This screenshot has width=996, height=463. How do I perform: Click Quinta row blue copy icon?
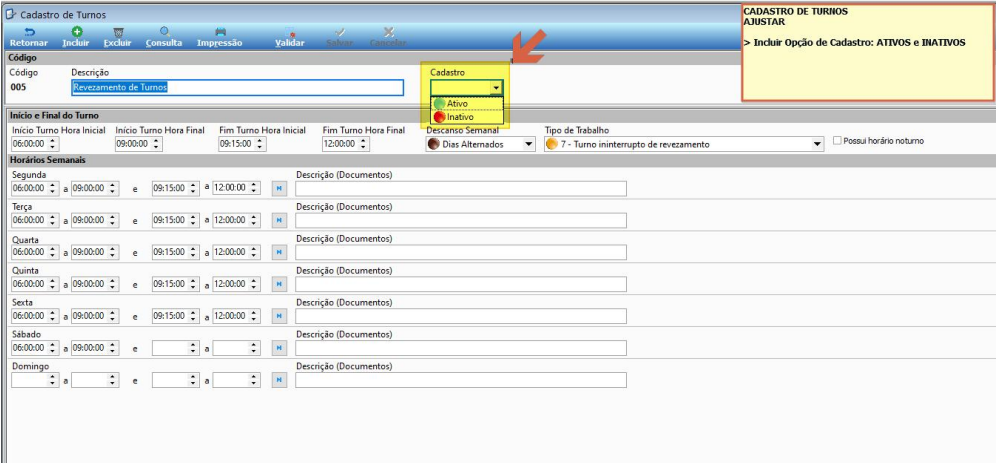click(279, 284)
